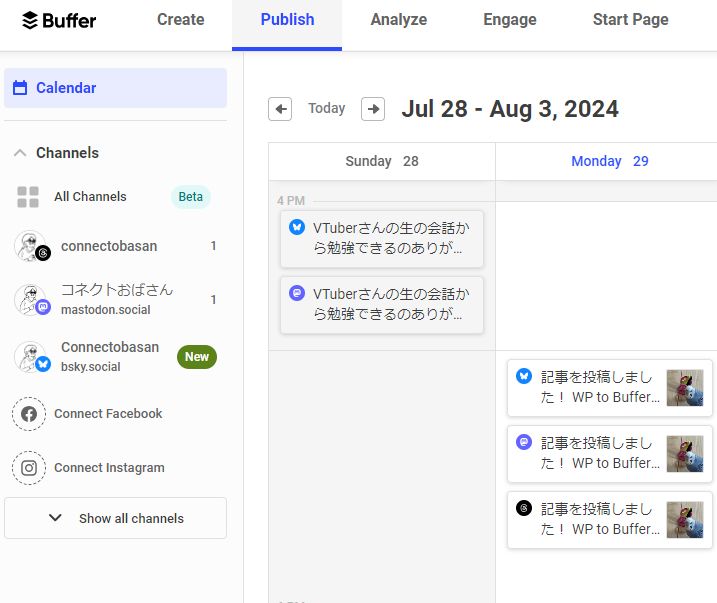717x603 pixels.
Task: Click the Instagram icon
Action: point(29,468)
